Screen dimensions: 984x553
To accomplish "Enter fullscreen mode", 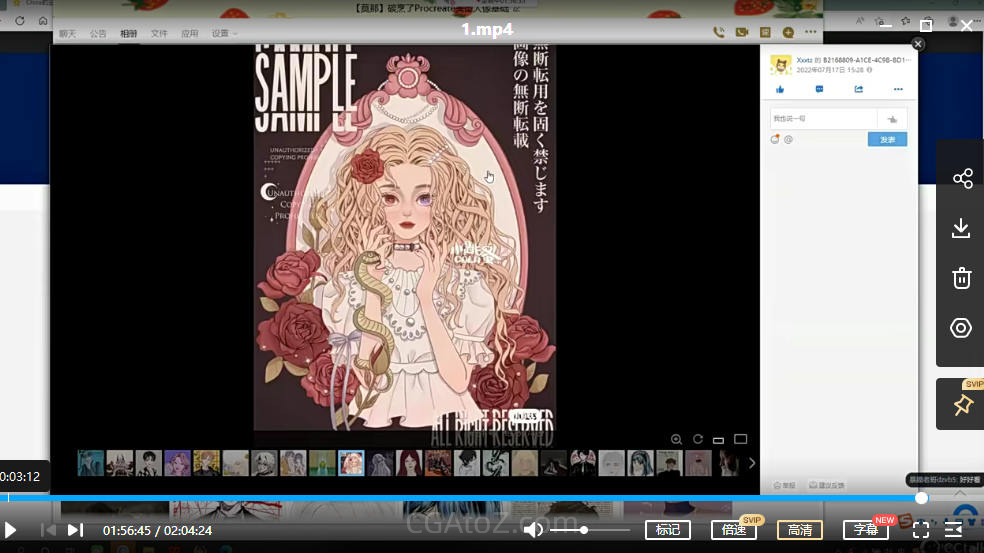I will coord(921,530).
